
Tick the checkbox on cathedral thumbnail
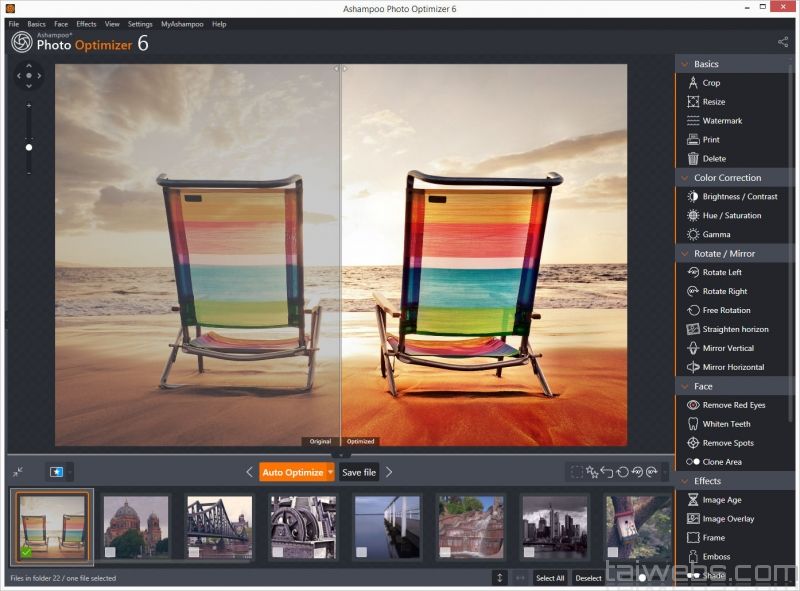click(x=110, y=551)
